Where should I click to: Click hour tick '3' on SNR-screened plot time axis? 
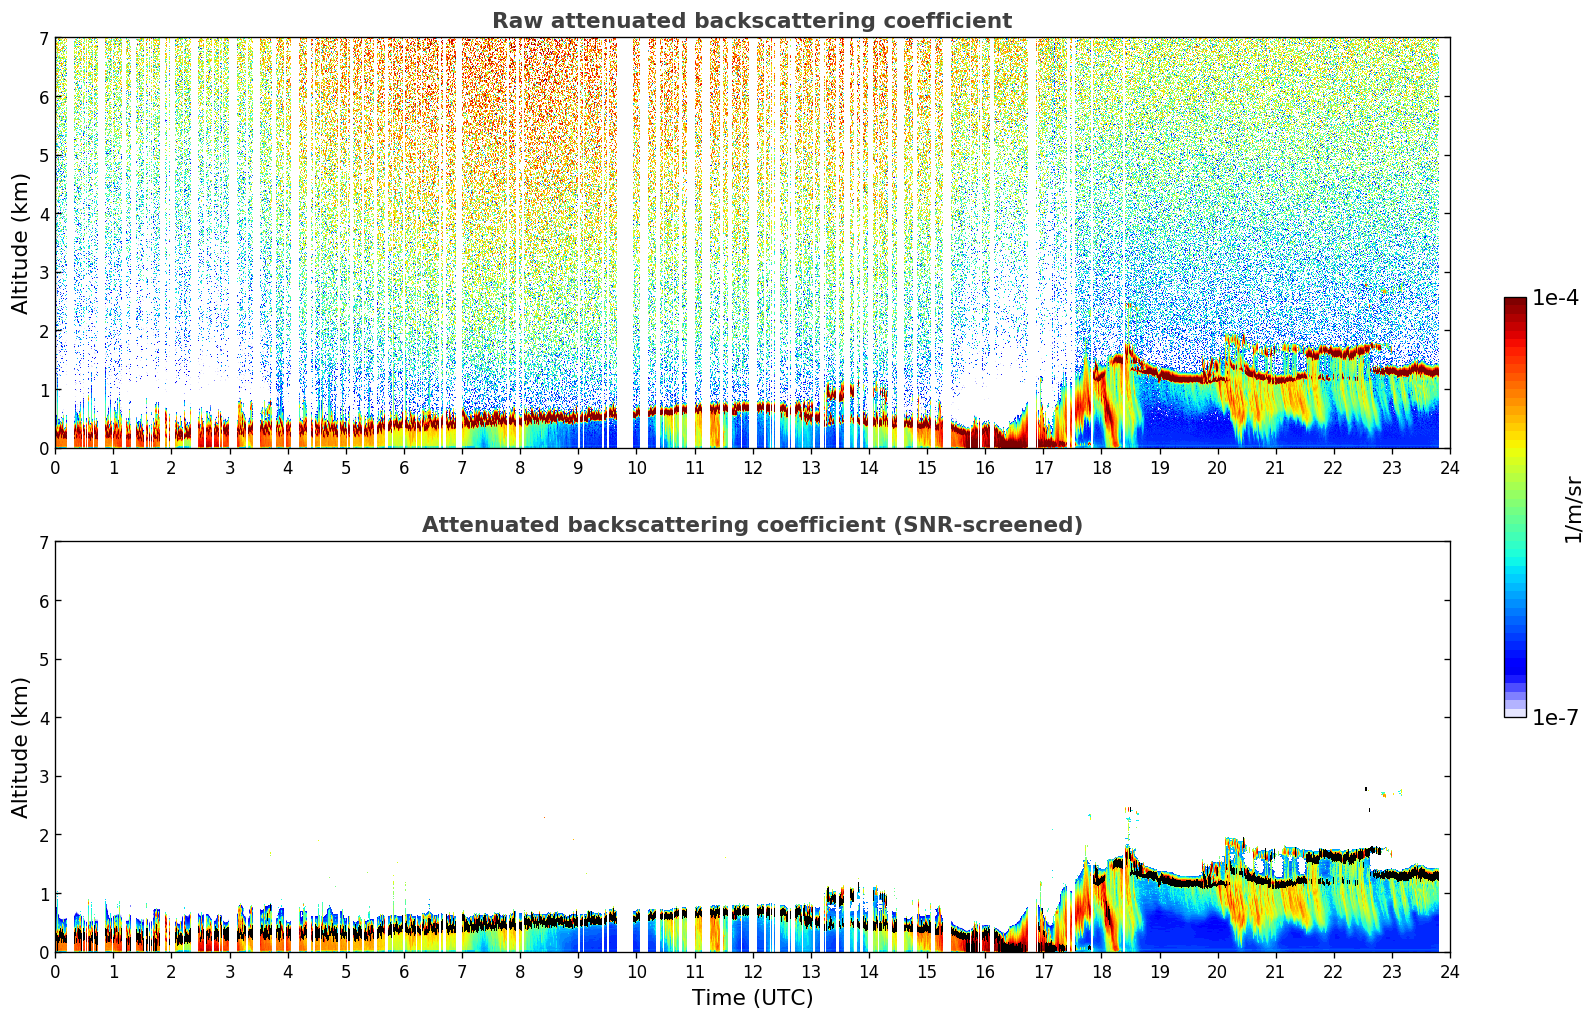coord(230,971)
